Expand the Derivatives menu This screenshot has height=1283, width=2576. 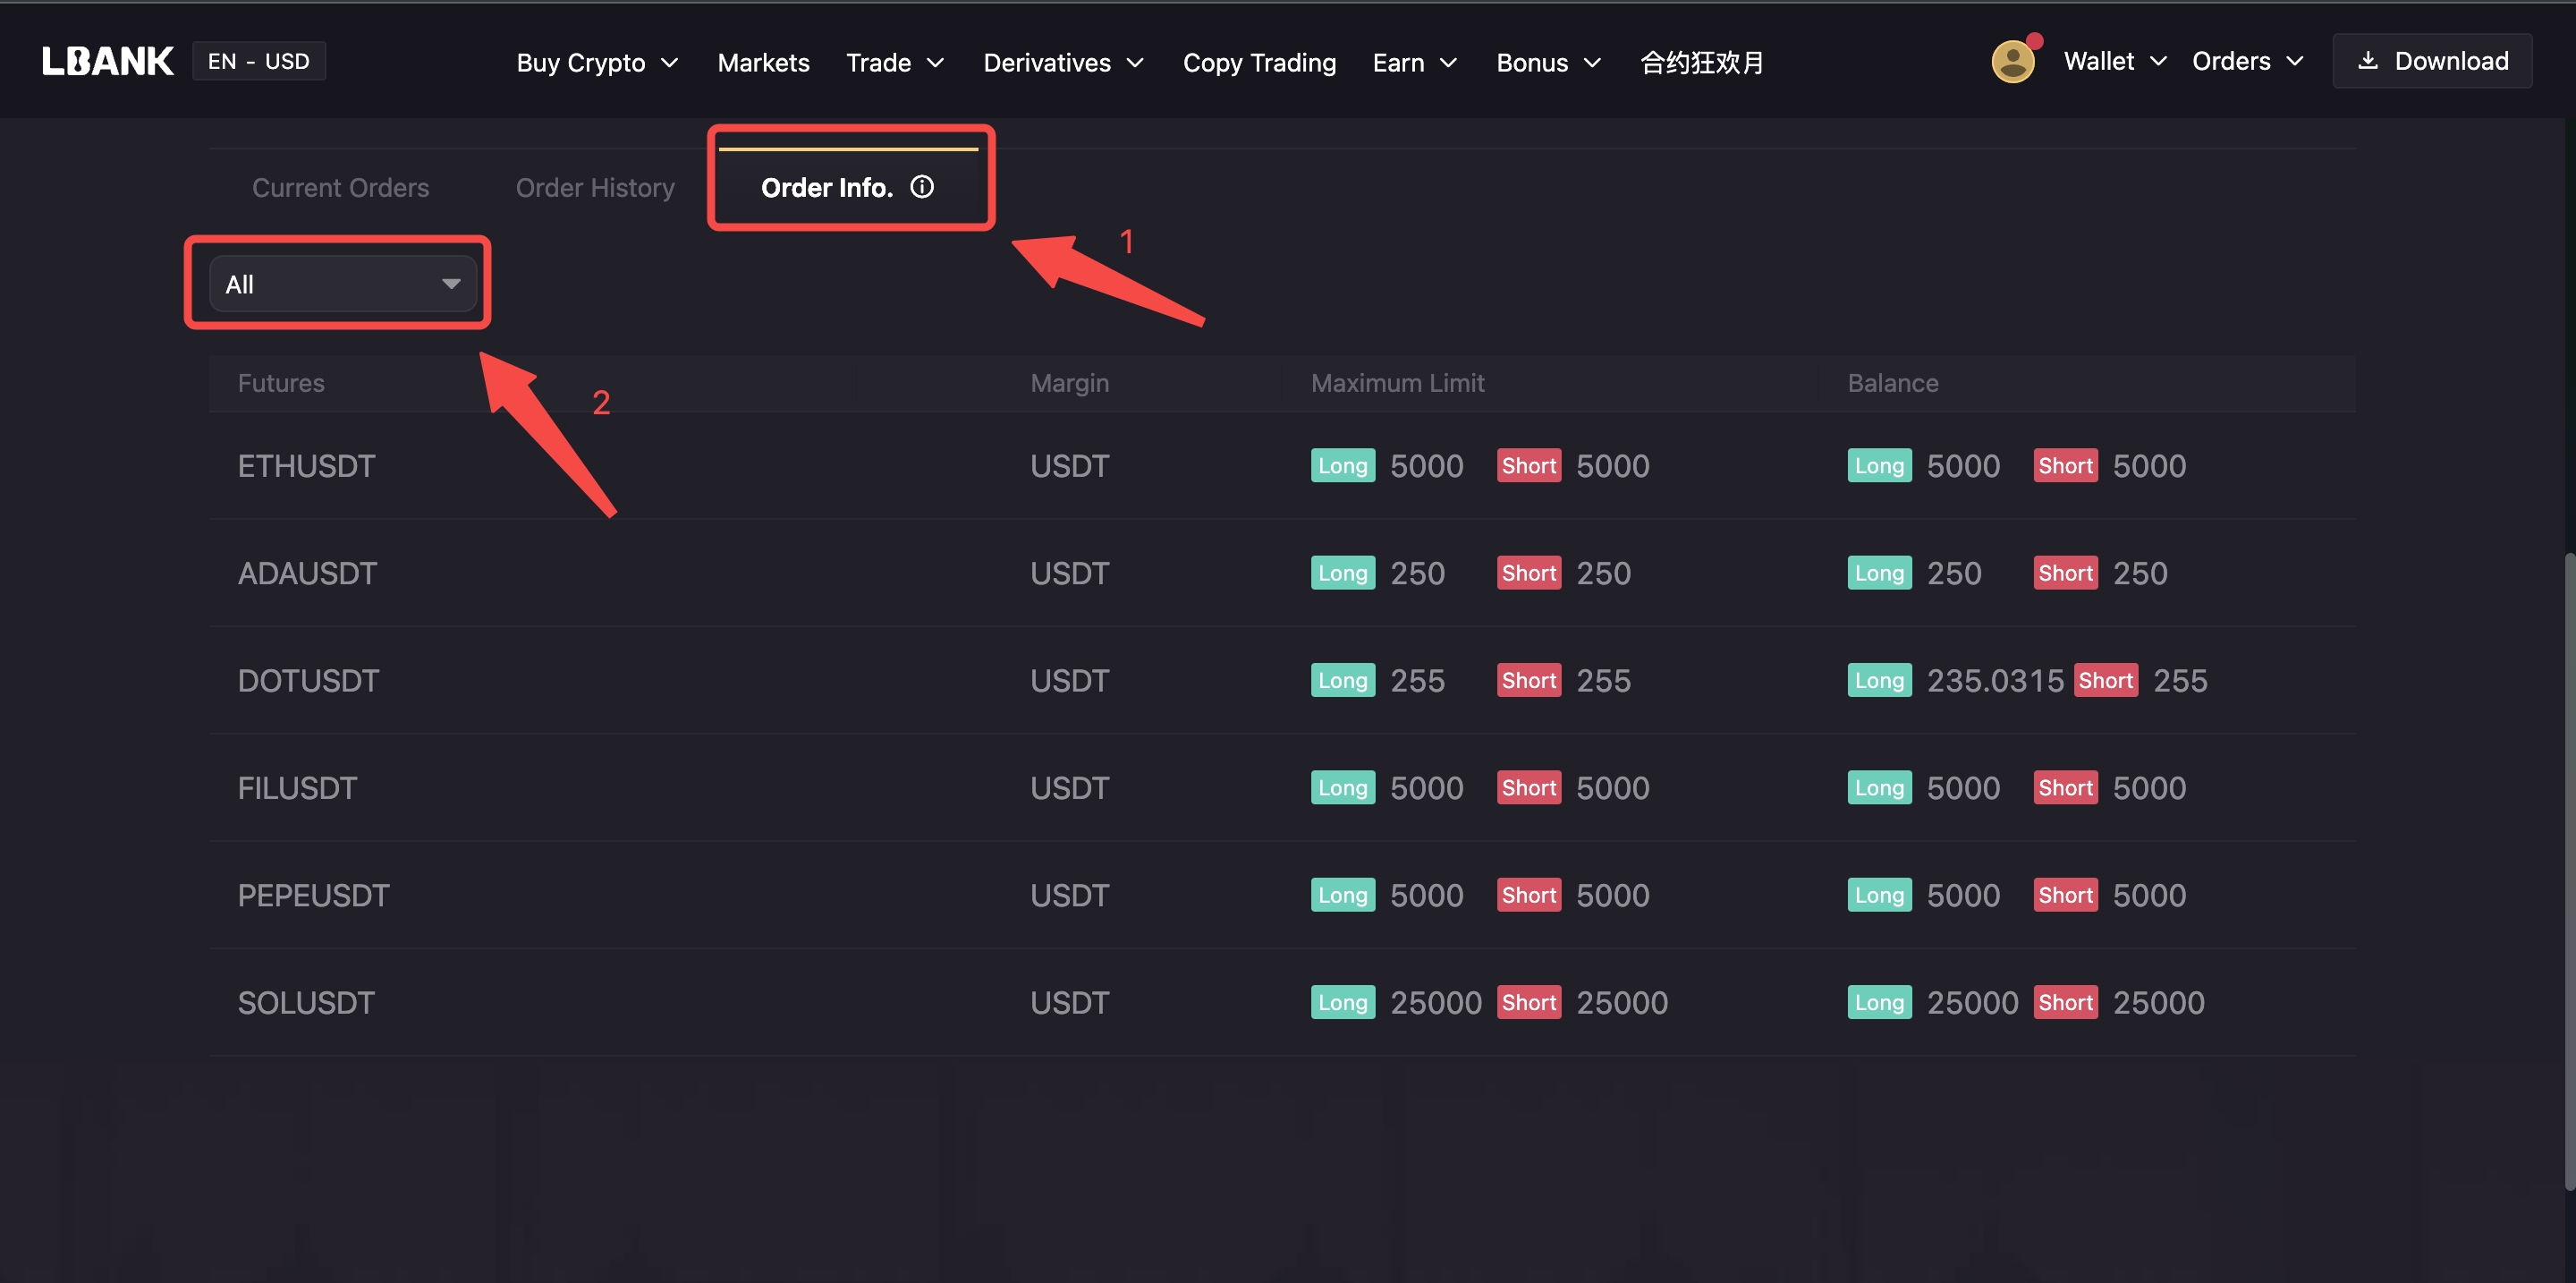coord(1064,62)
